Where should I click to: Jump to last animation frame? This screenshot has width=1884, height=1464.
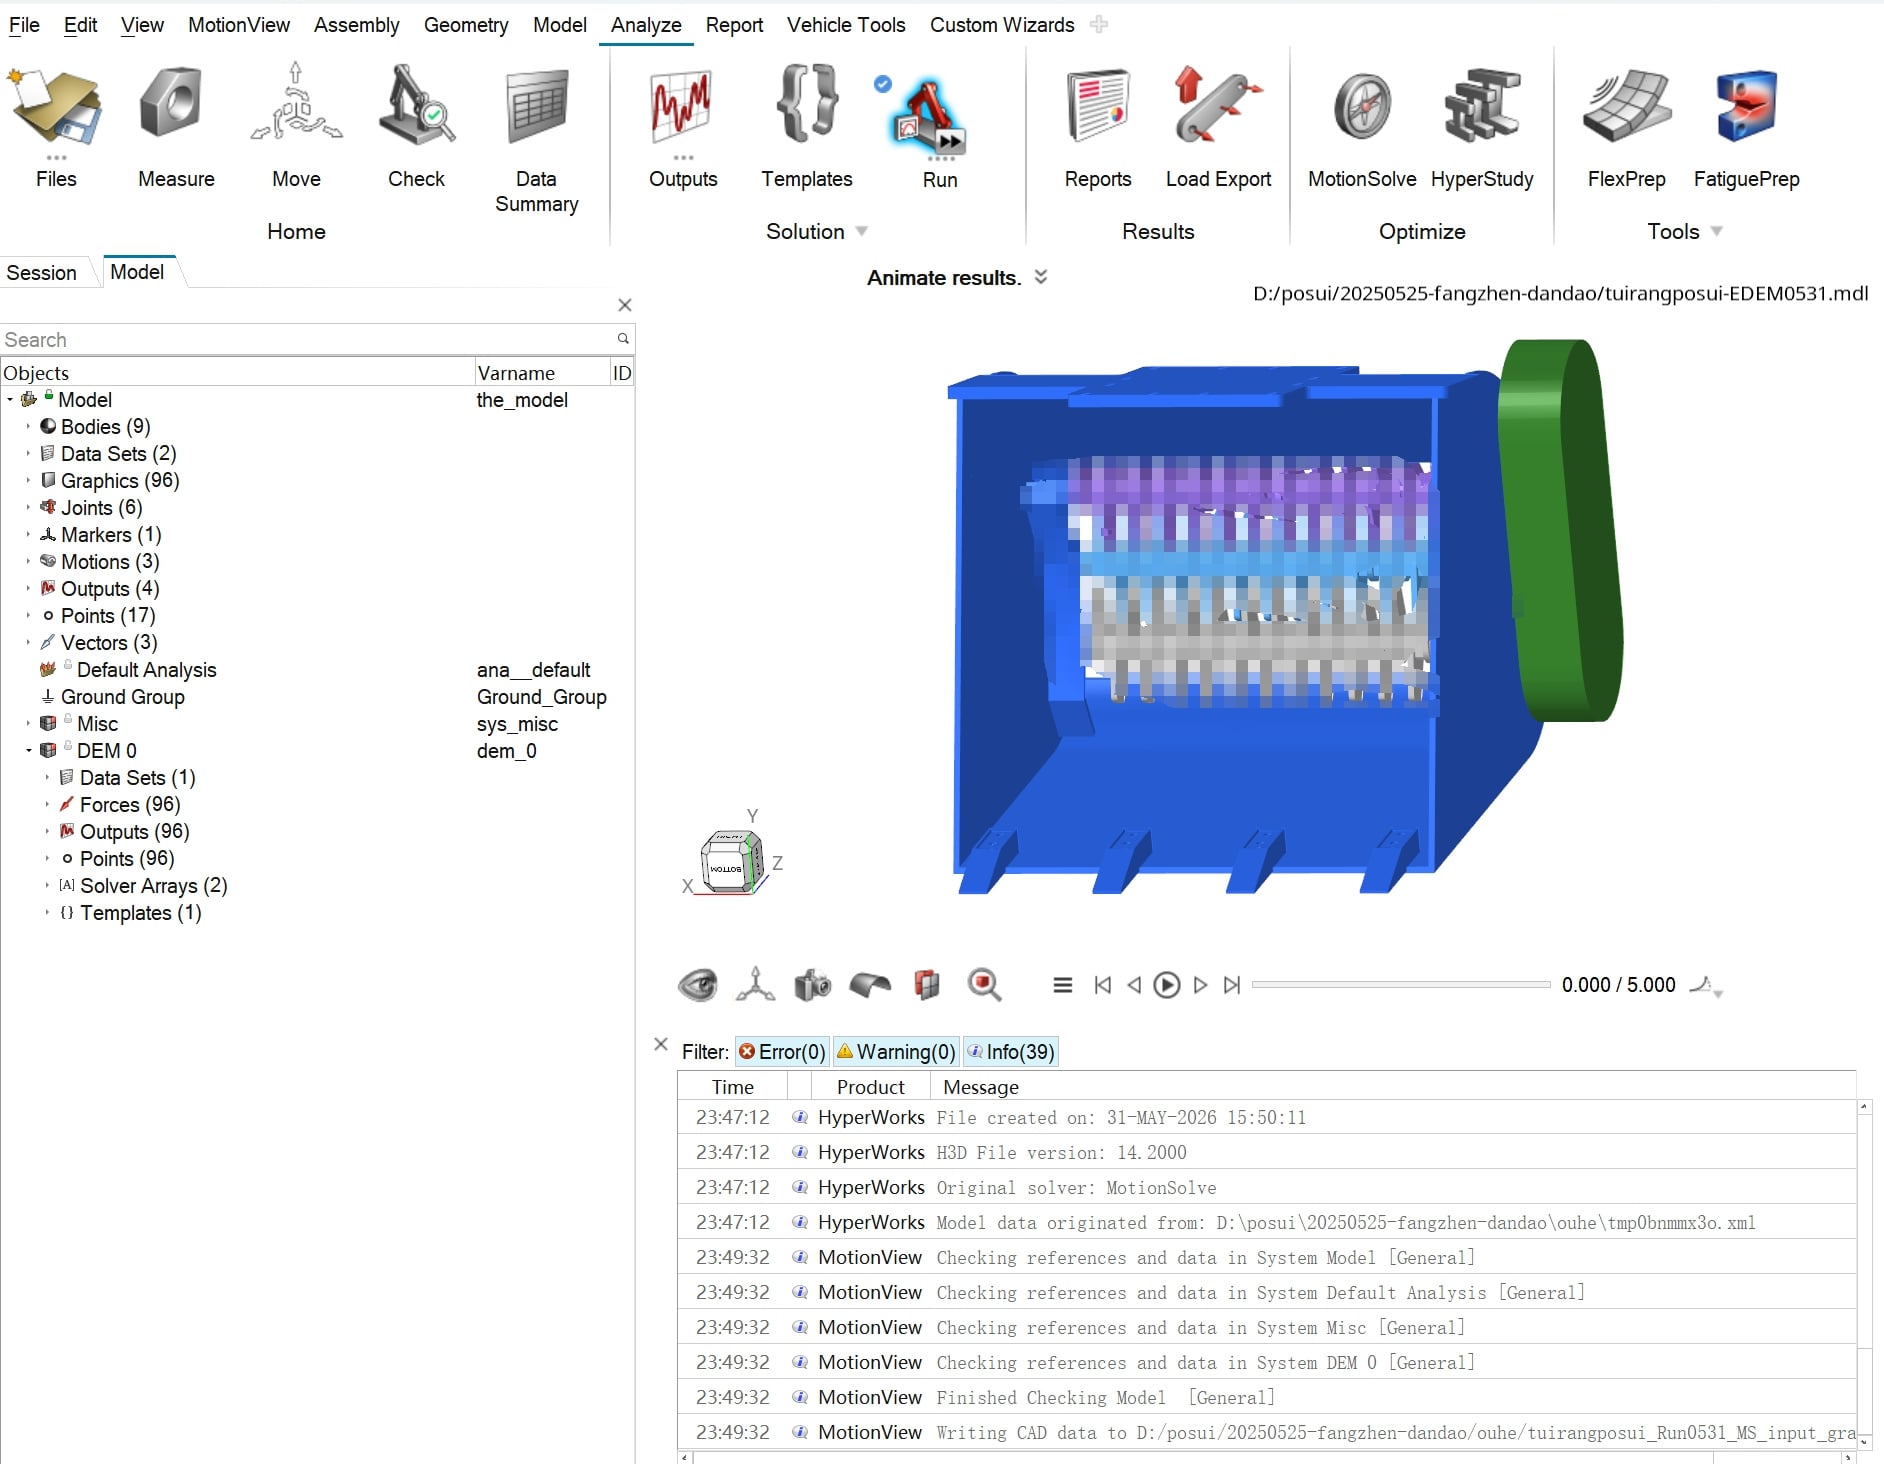coord(1232,986)
